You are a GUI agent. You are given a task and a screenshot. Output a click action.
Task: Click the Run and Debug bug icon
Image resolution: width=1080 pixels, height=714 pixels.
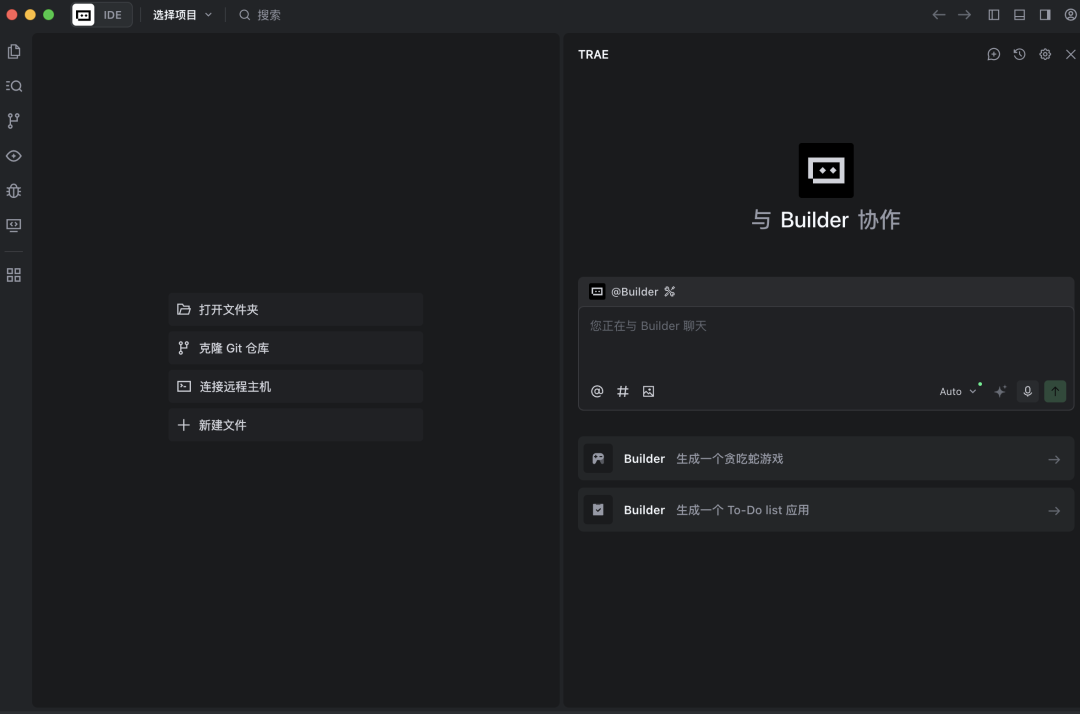14,190
